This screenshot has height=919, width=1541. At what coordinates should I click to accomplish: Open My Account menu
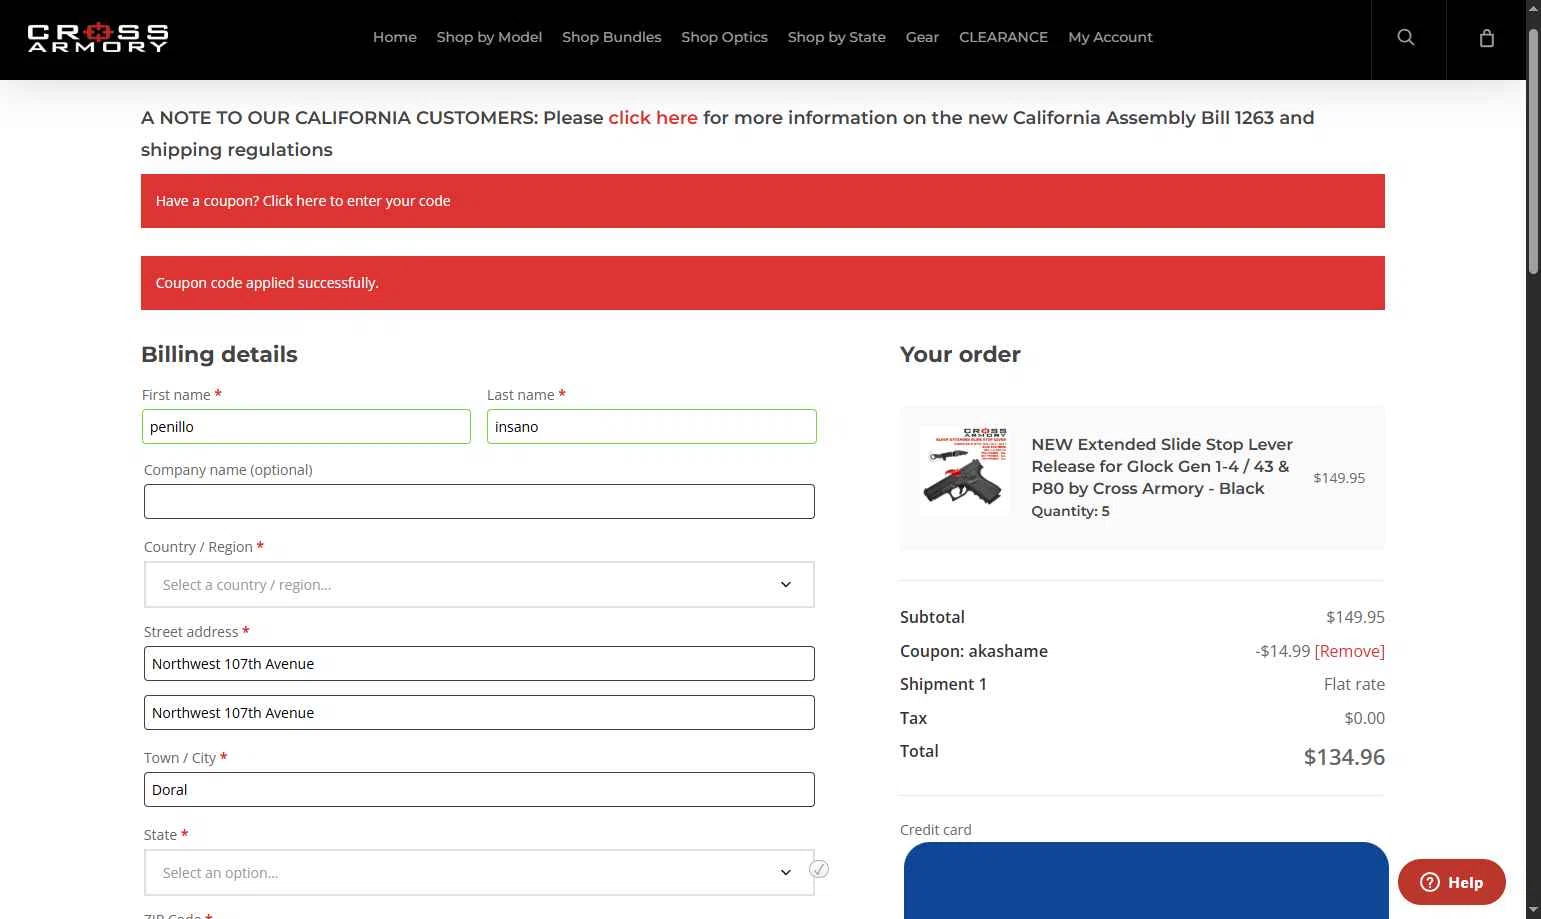[1110, 37]
